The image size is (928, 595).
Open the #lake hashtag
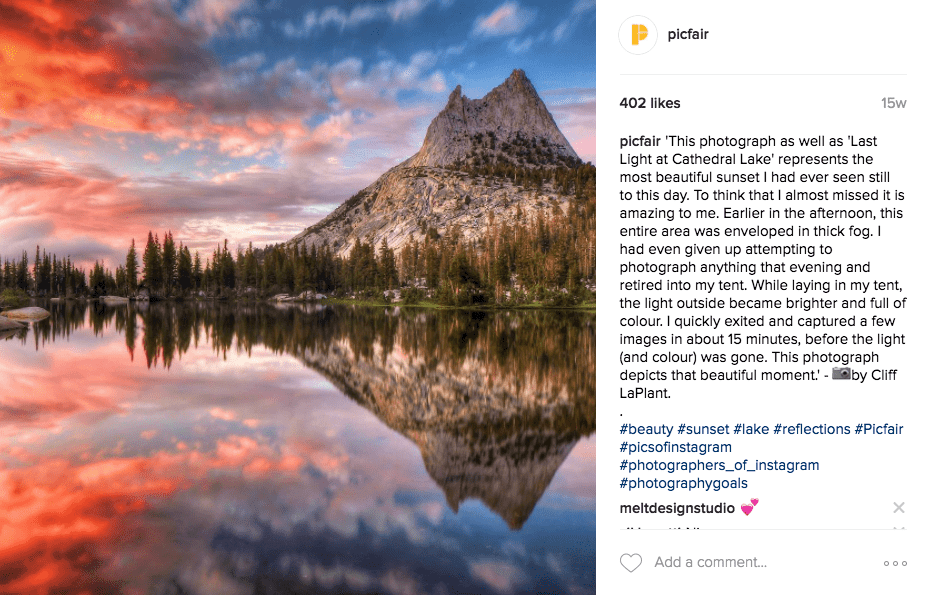pyautogui.click(x=751, y=429)
